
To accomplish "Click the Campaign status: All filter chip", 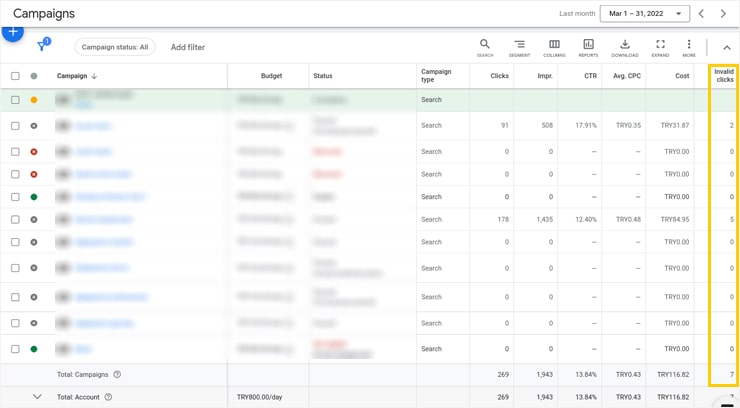I will (x=115, y=47).
